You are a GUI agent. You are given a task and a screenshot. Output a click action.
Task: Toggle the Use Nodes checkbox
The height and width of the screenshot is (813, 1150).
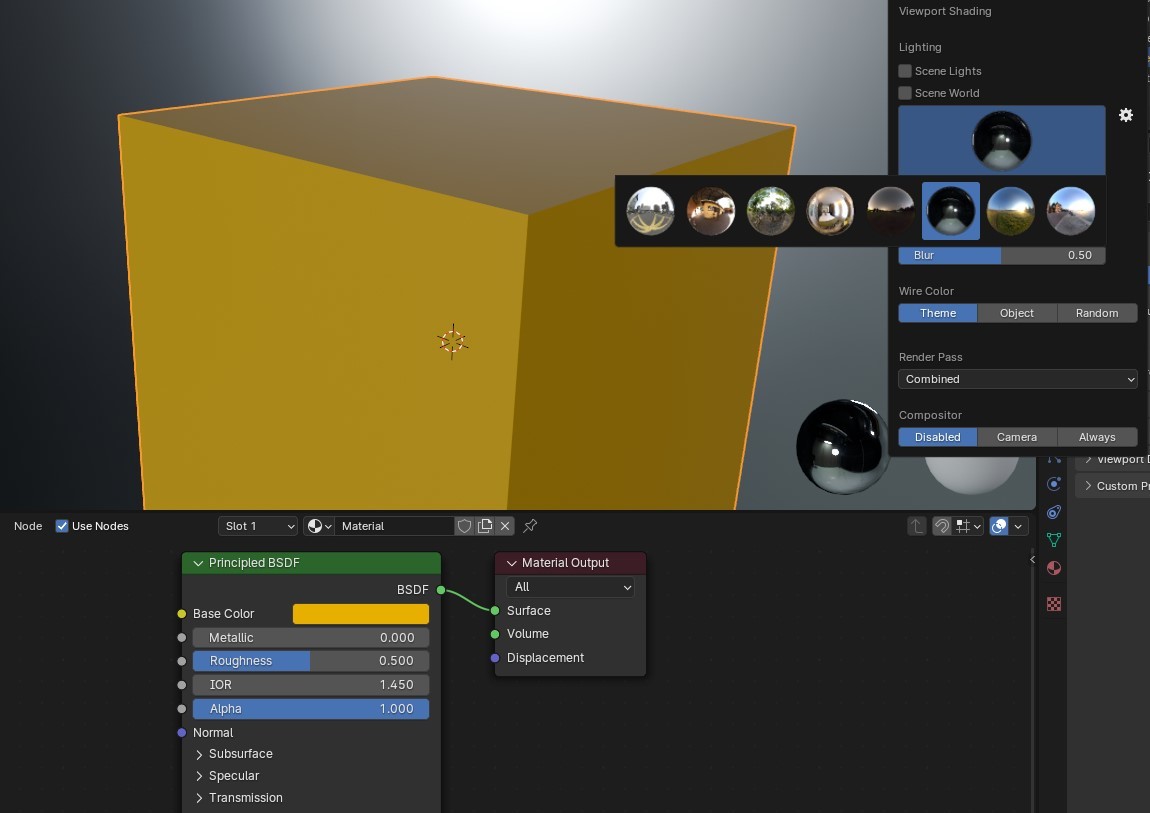tap(62, 526)
